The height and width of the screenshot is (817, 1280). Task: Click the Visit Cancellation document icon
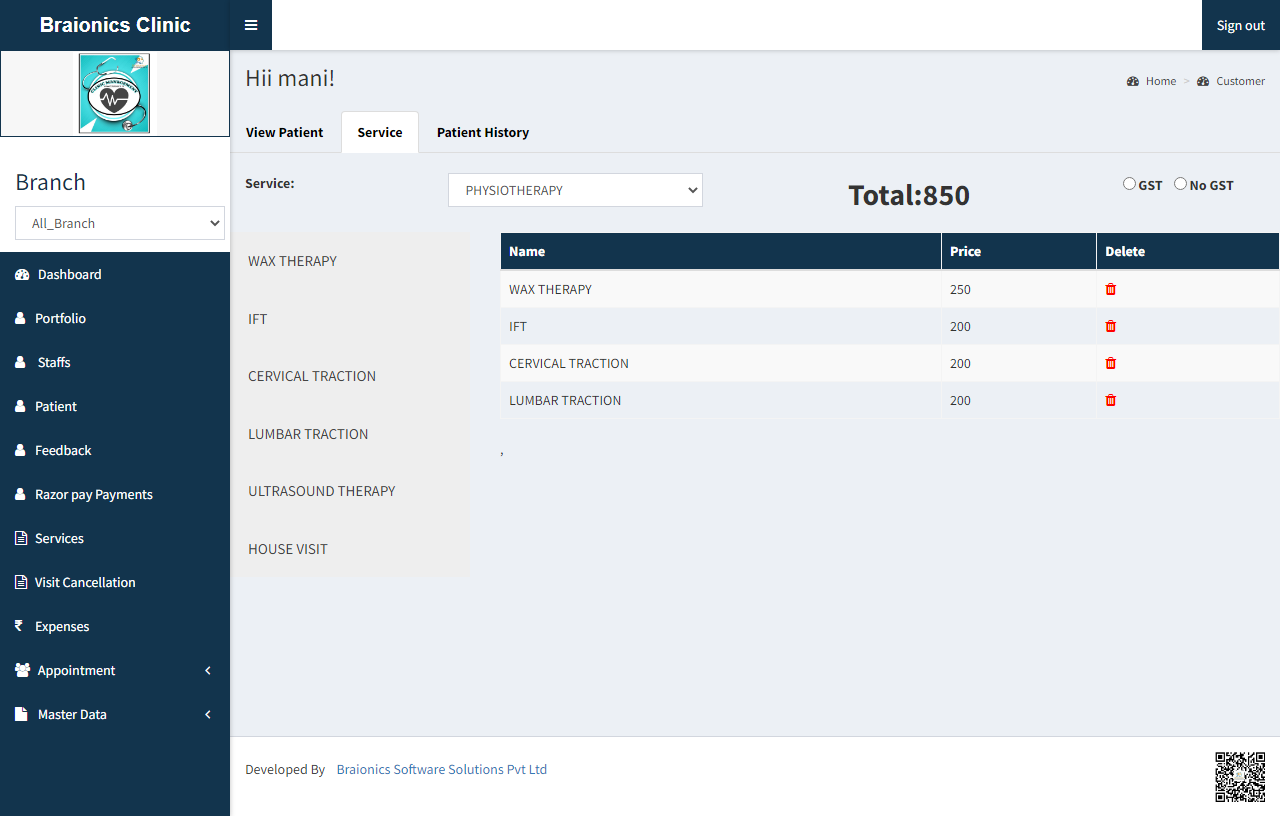pos(21,582)
